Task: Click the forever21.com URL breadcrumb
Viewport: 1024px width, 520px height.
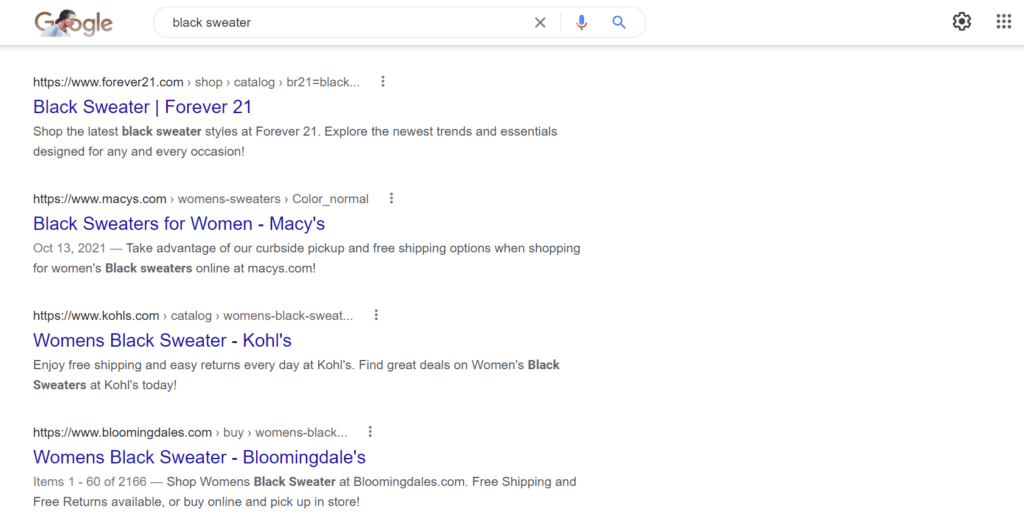Action: pos(108,82)
